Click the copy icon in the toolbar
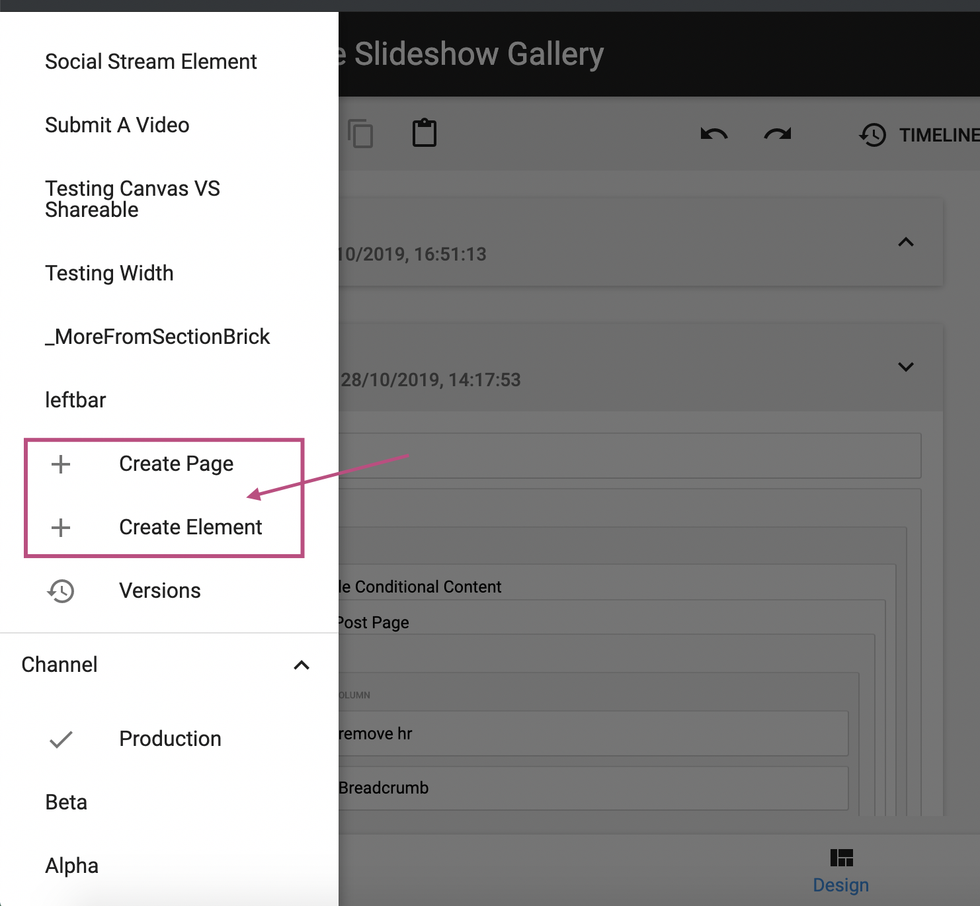 pyautogui.click(x=360, y=134)
